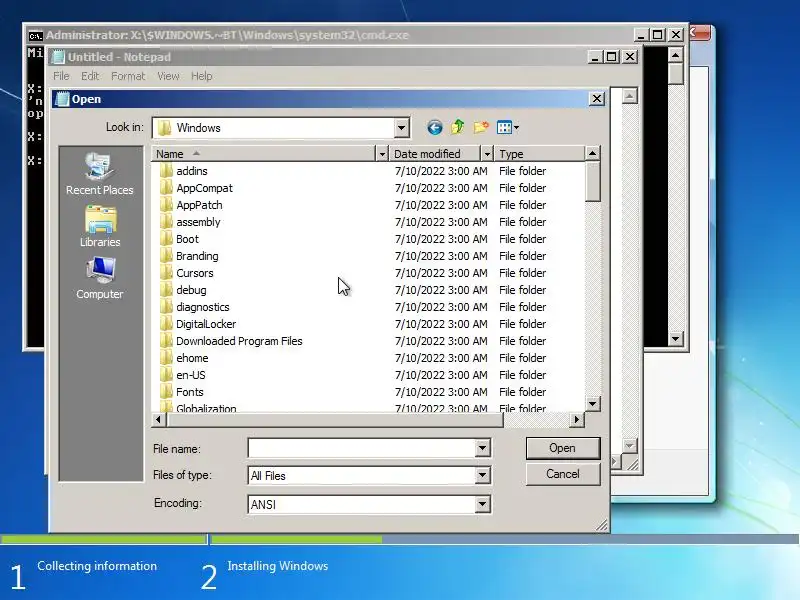Click the file list scroll right arrow
Screen dimensions: 800x600
pos(577,419)
